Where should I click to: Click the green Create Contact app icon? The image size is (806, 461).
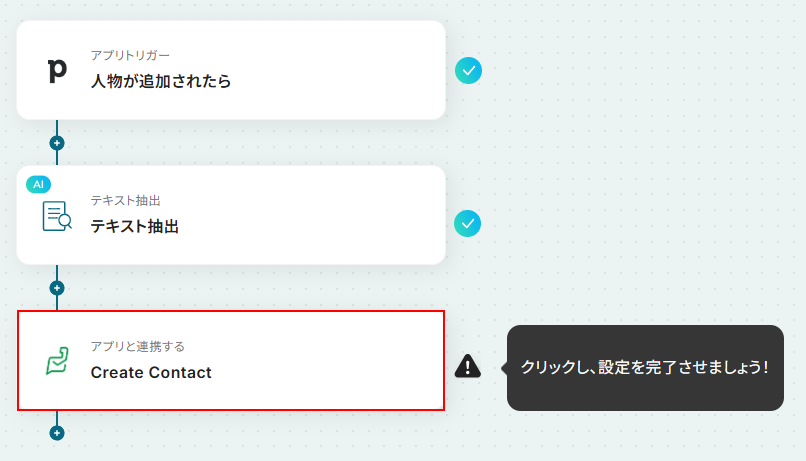tap(58, 361)
